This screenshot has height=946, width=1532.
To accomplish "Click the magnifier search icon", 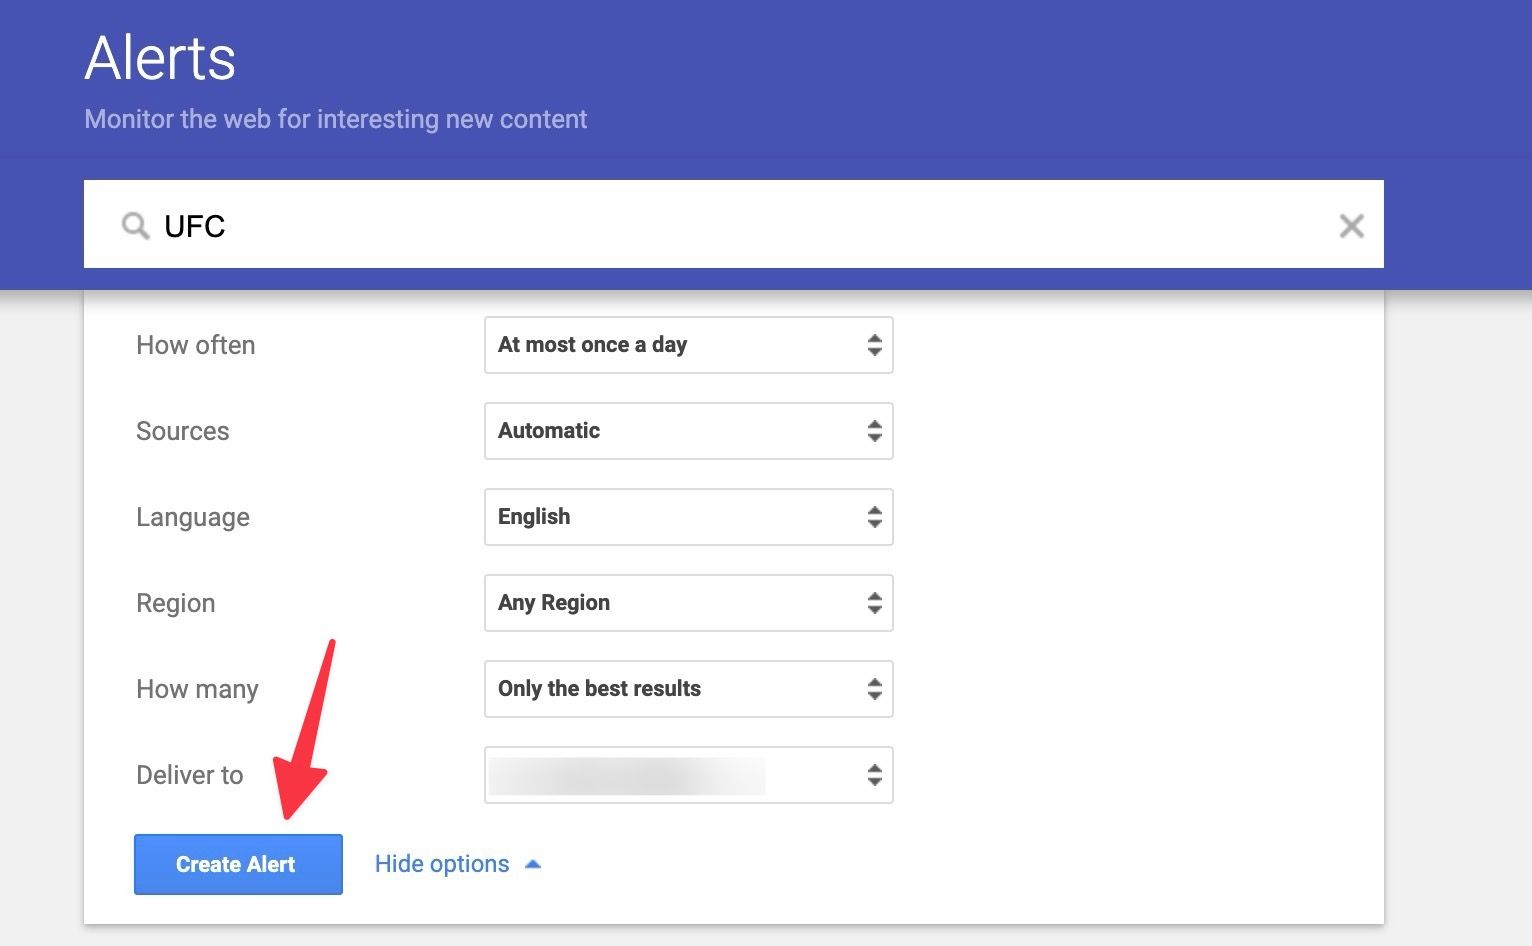I will [135, 226].
